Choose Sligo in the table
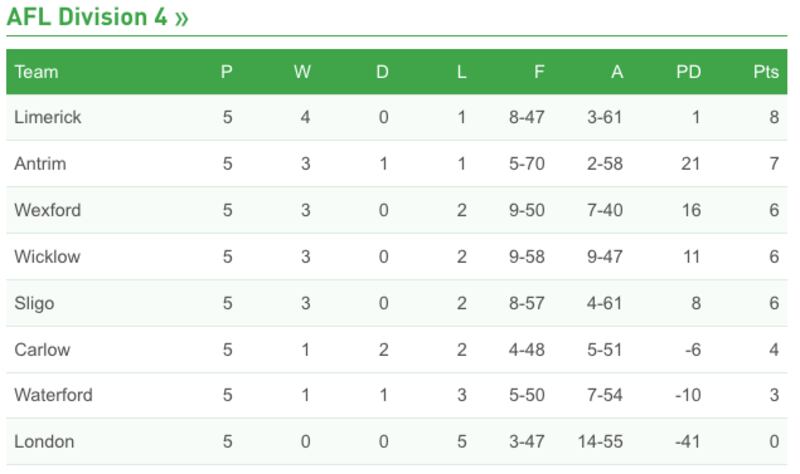Viewport: 800px width, 474px height. (x=34, y=303)
